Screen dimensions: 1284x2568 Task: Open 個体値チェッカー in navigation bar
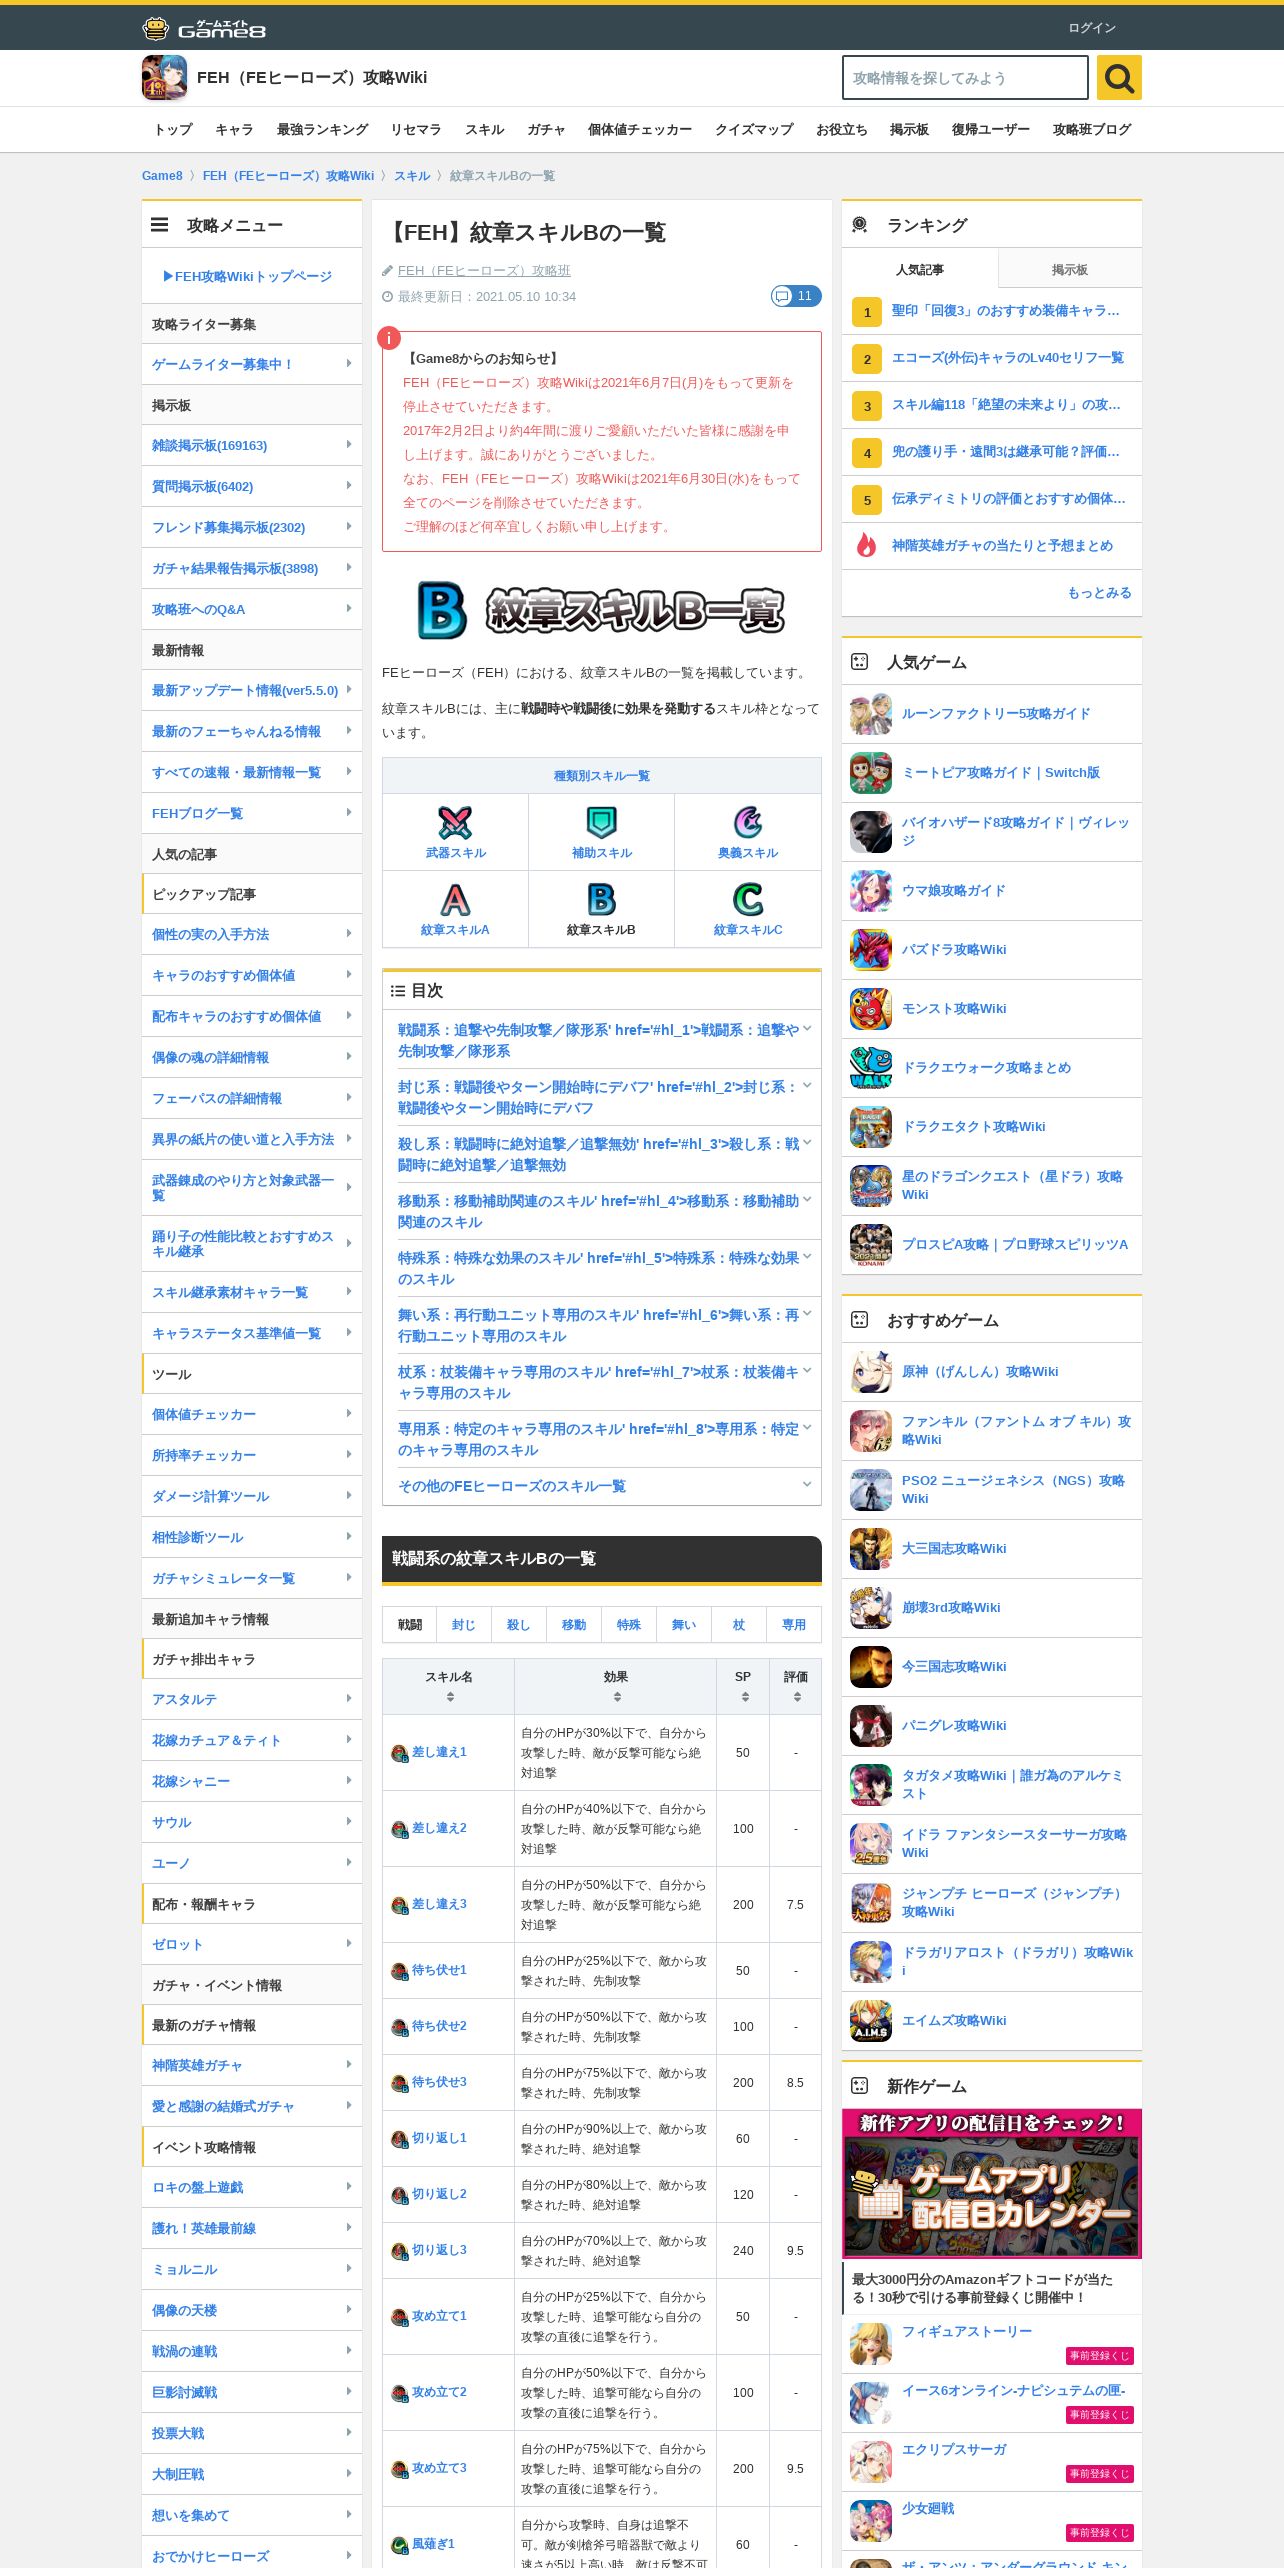(x=640, y=130)
